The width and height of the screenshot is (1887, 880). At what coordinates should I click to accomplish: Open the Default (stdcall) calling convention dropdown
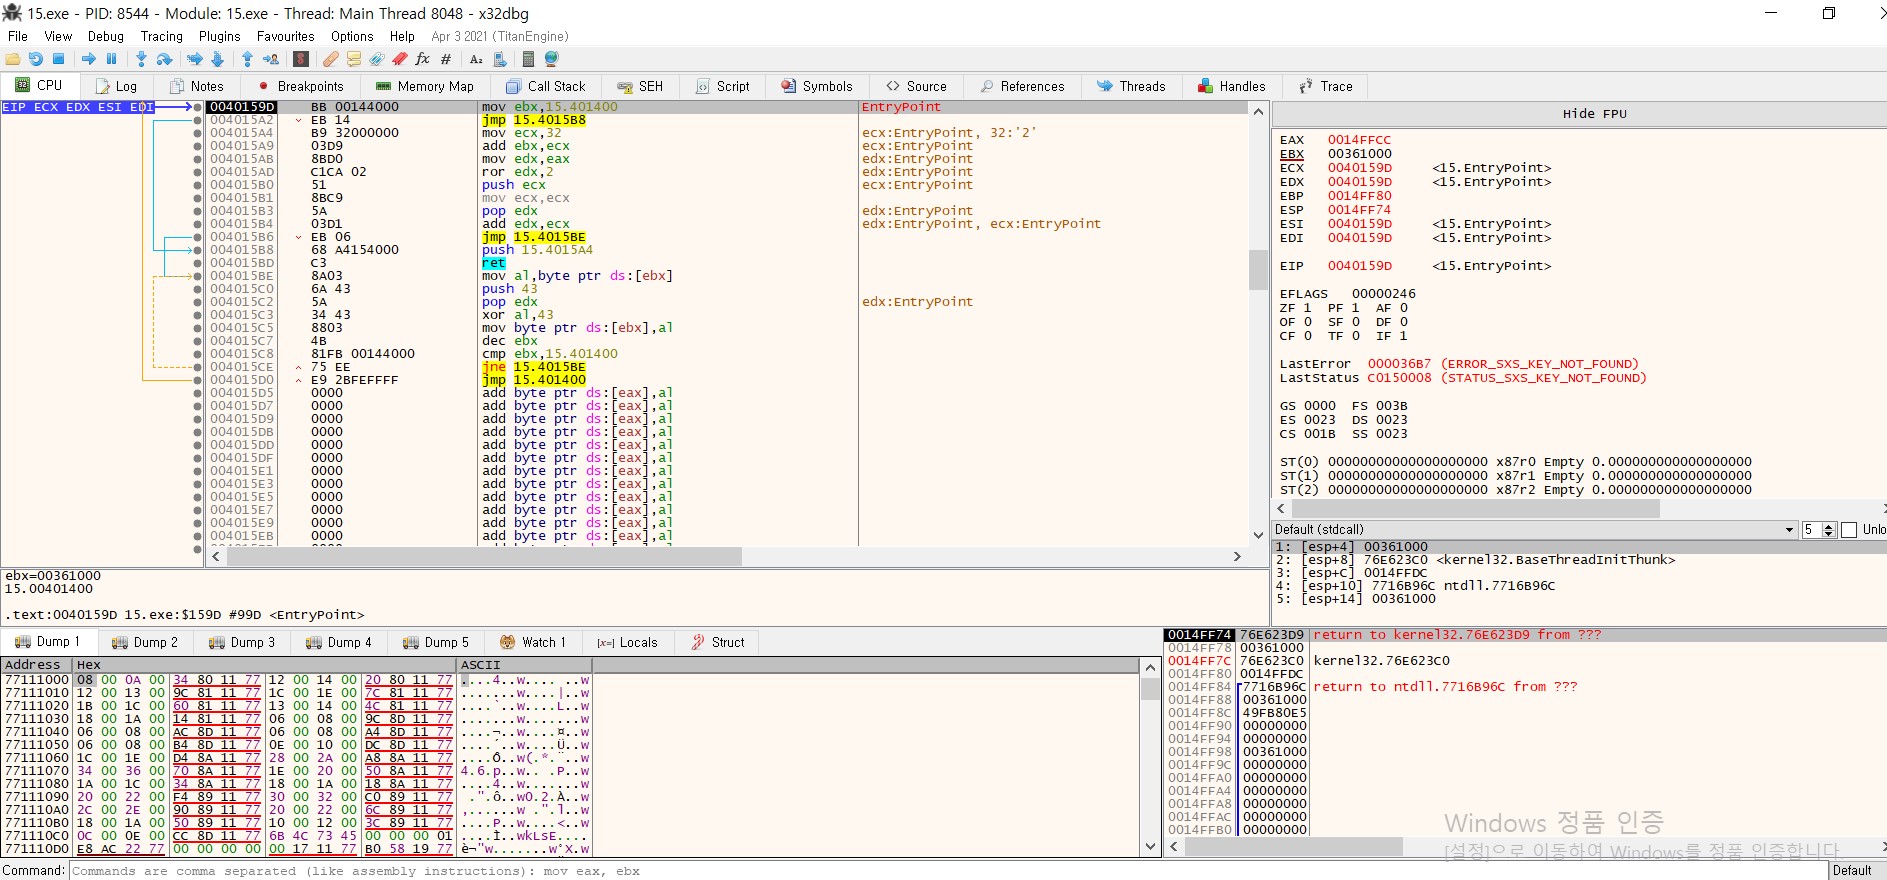(x=1533, y=530)
